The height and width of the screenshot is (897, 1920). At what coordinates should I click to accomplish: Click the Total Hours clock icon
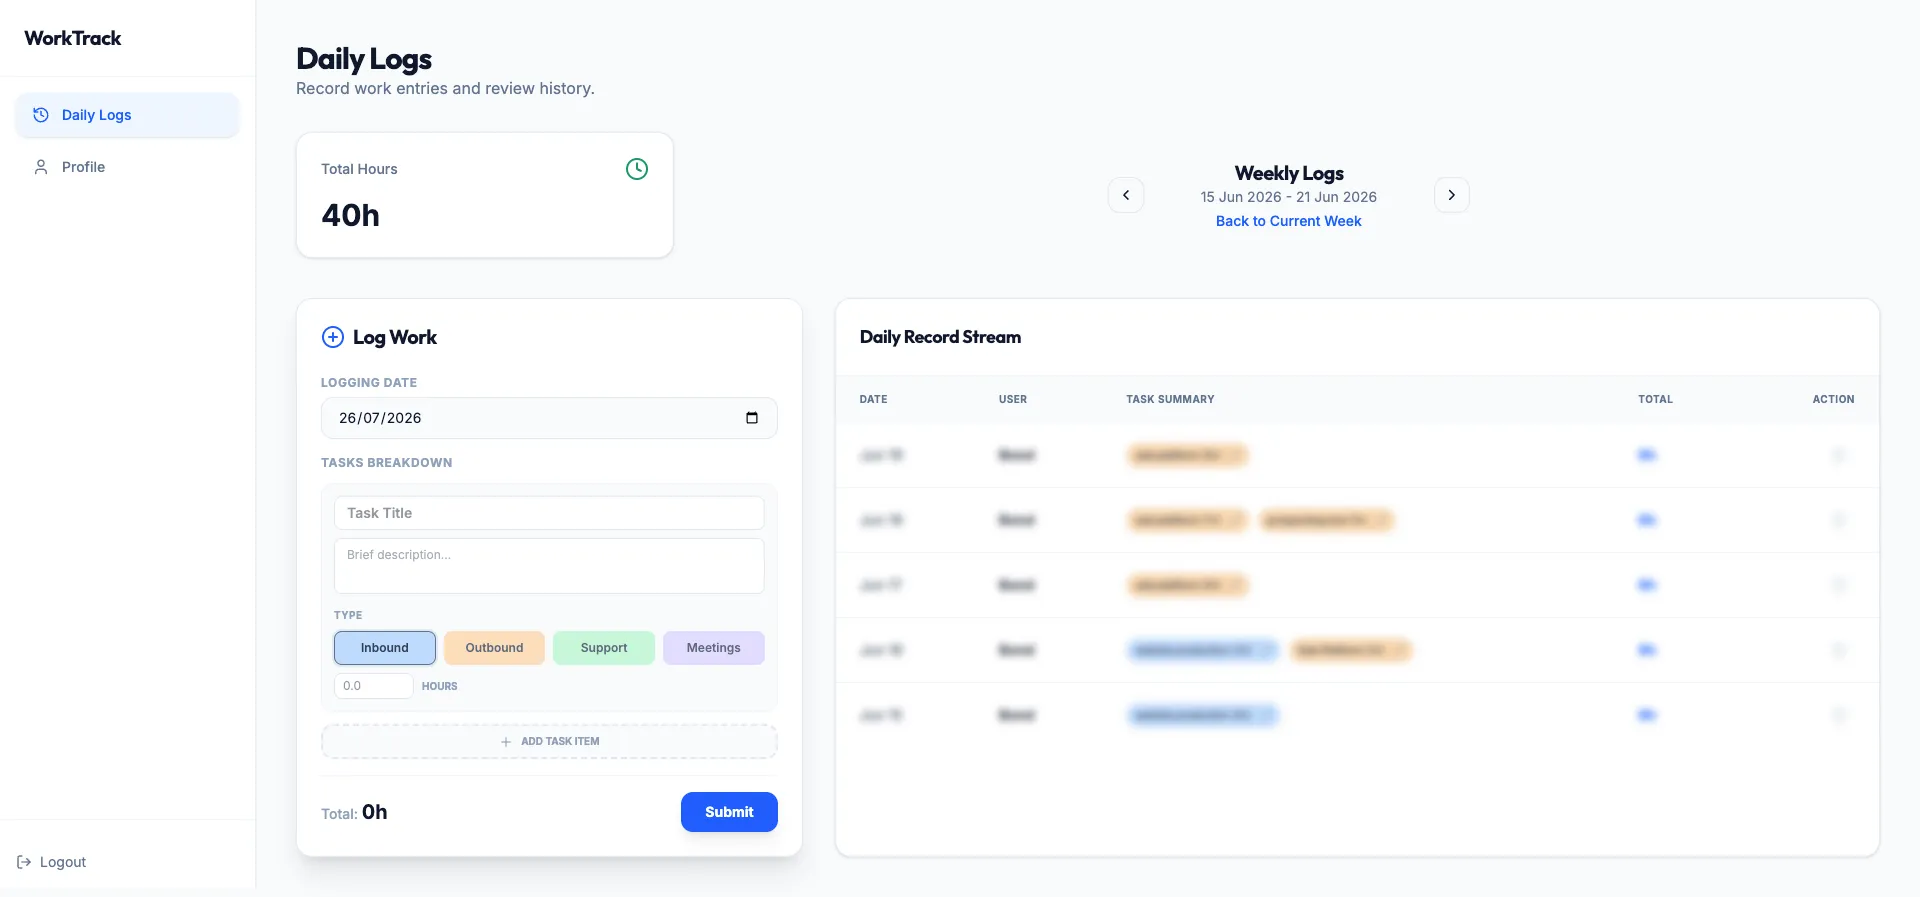(637, 169)
